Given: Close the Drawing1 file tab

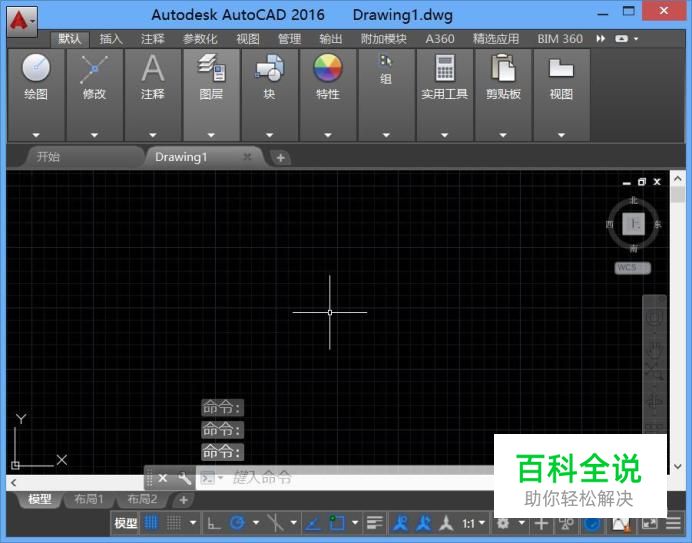Looking at the screenshot, I should click(x=248, y=157).
